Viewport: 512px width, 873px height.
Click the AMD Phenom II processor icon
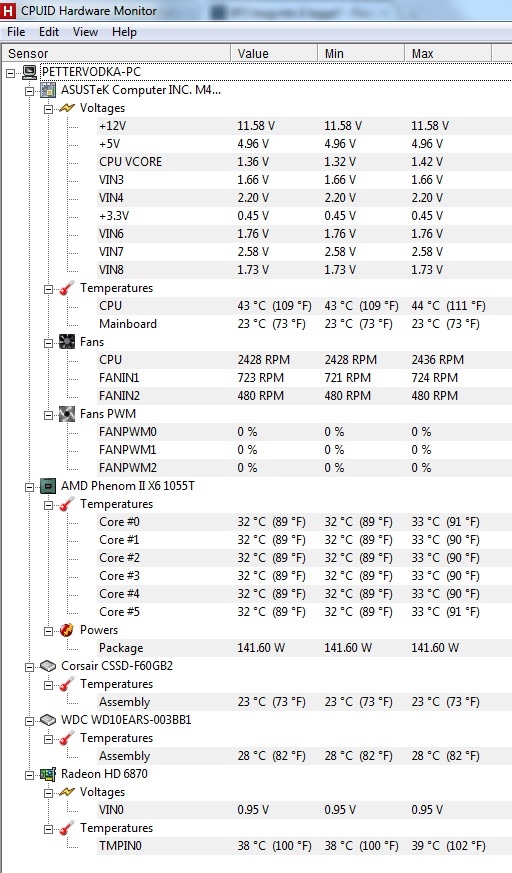(48, 486)
